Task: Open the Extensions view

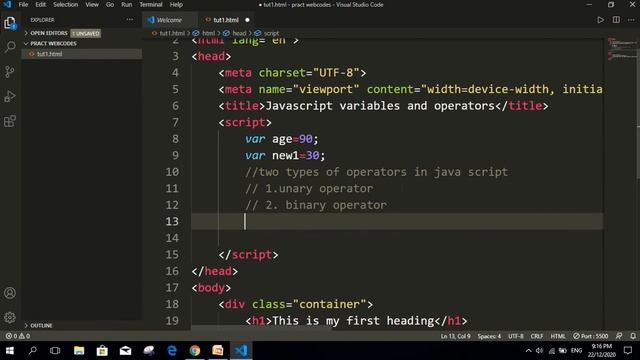Action: [10, 121]
